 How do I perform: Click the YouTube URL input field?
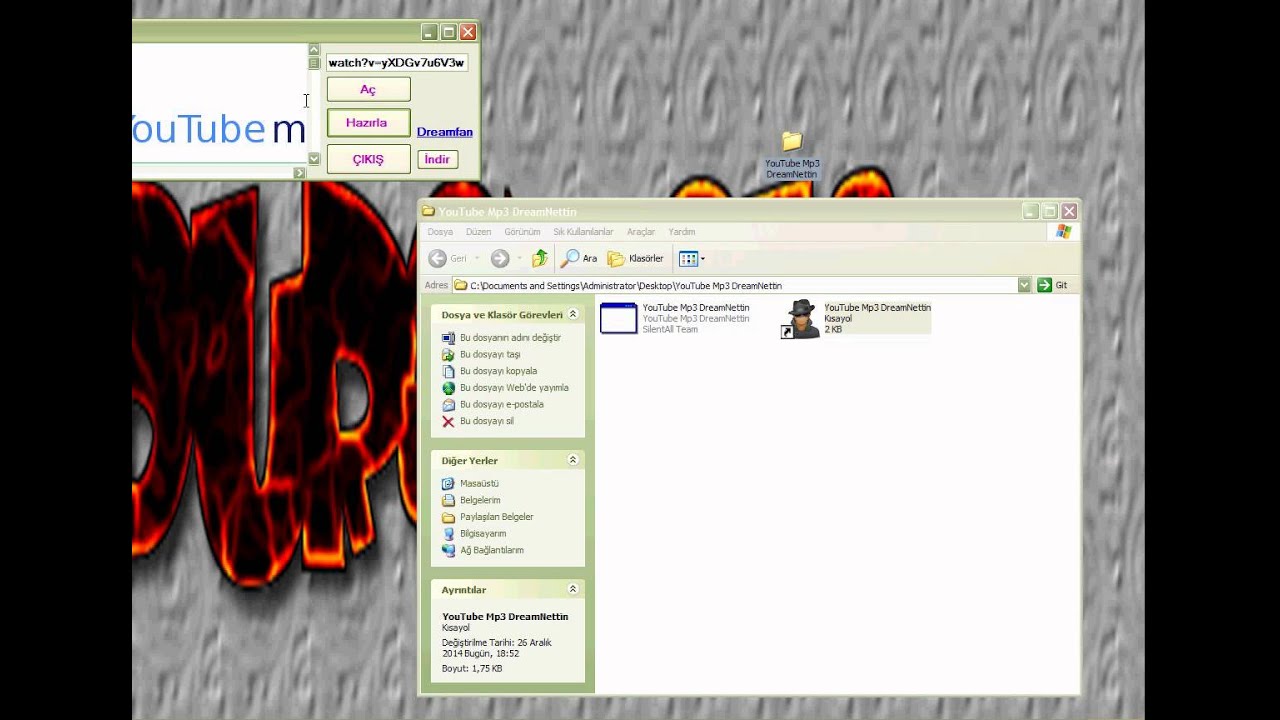pyautogui.click(x=397, y=62)
